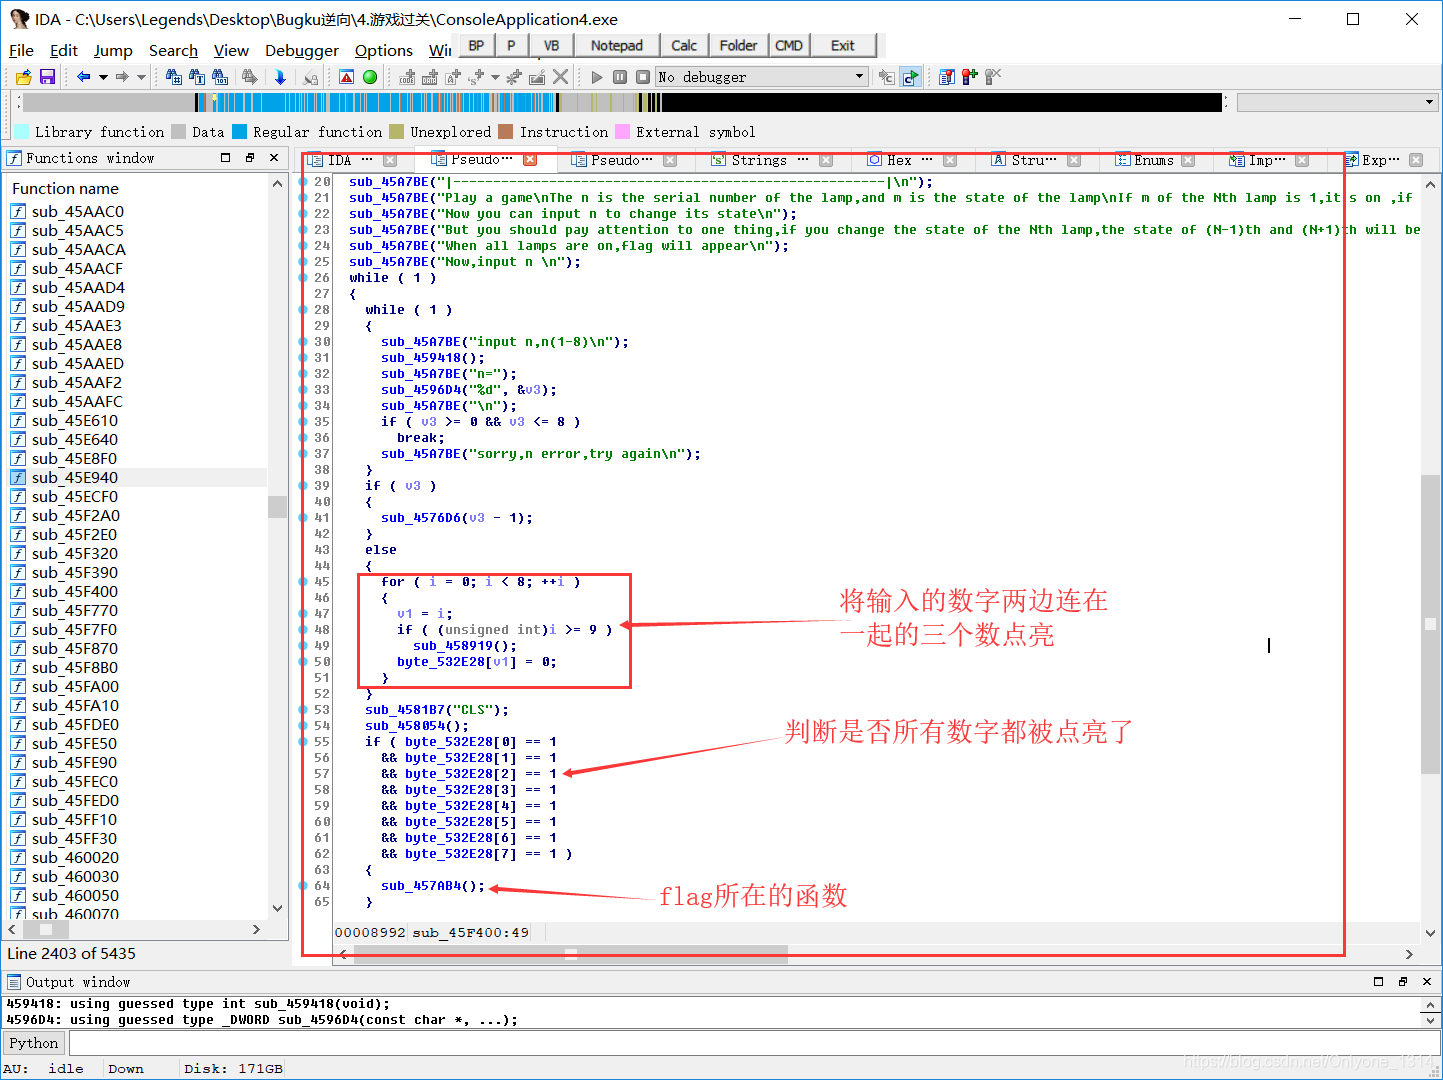This screenshot has width=1443, height=1080.
Task: Click the first binoculars search icon
Action: [x=174, y=77]
